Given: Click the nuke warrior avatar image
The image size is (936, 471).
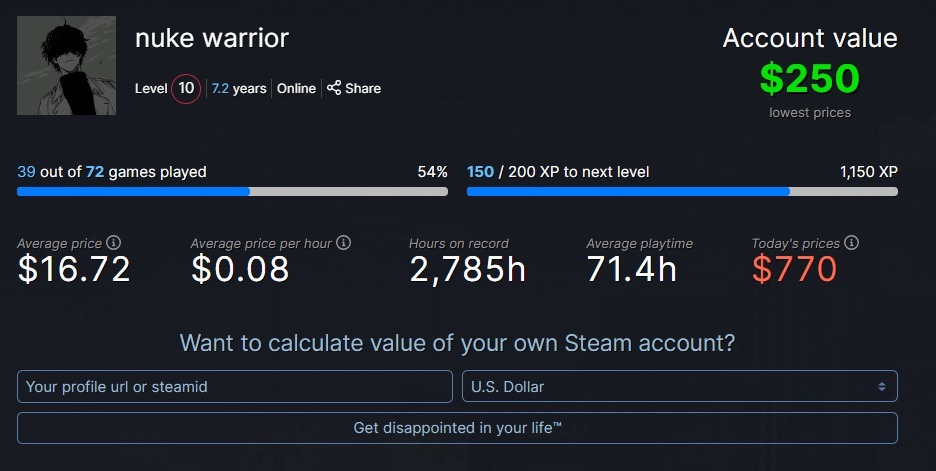Looking at the screenshot, I should click(x=67, y=65).
